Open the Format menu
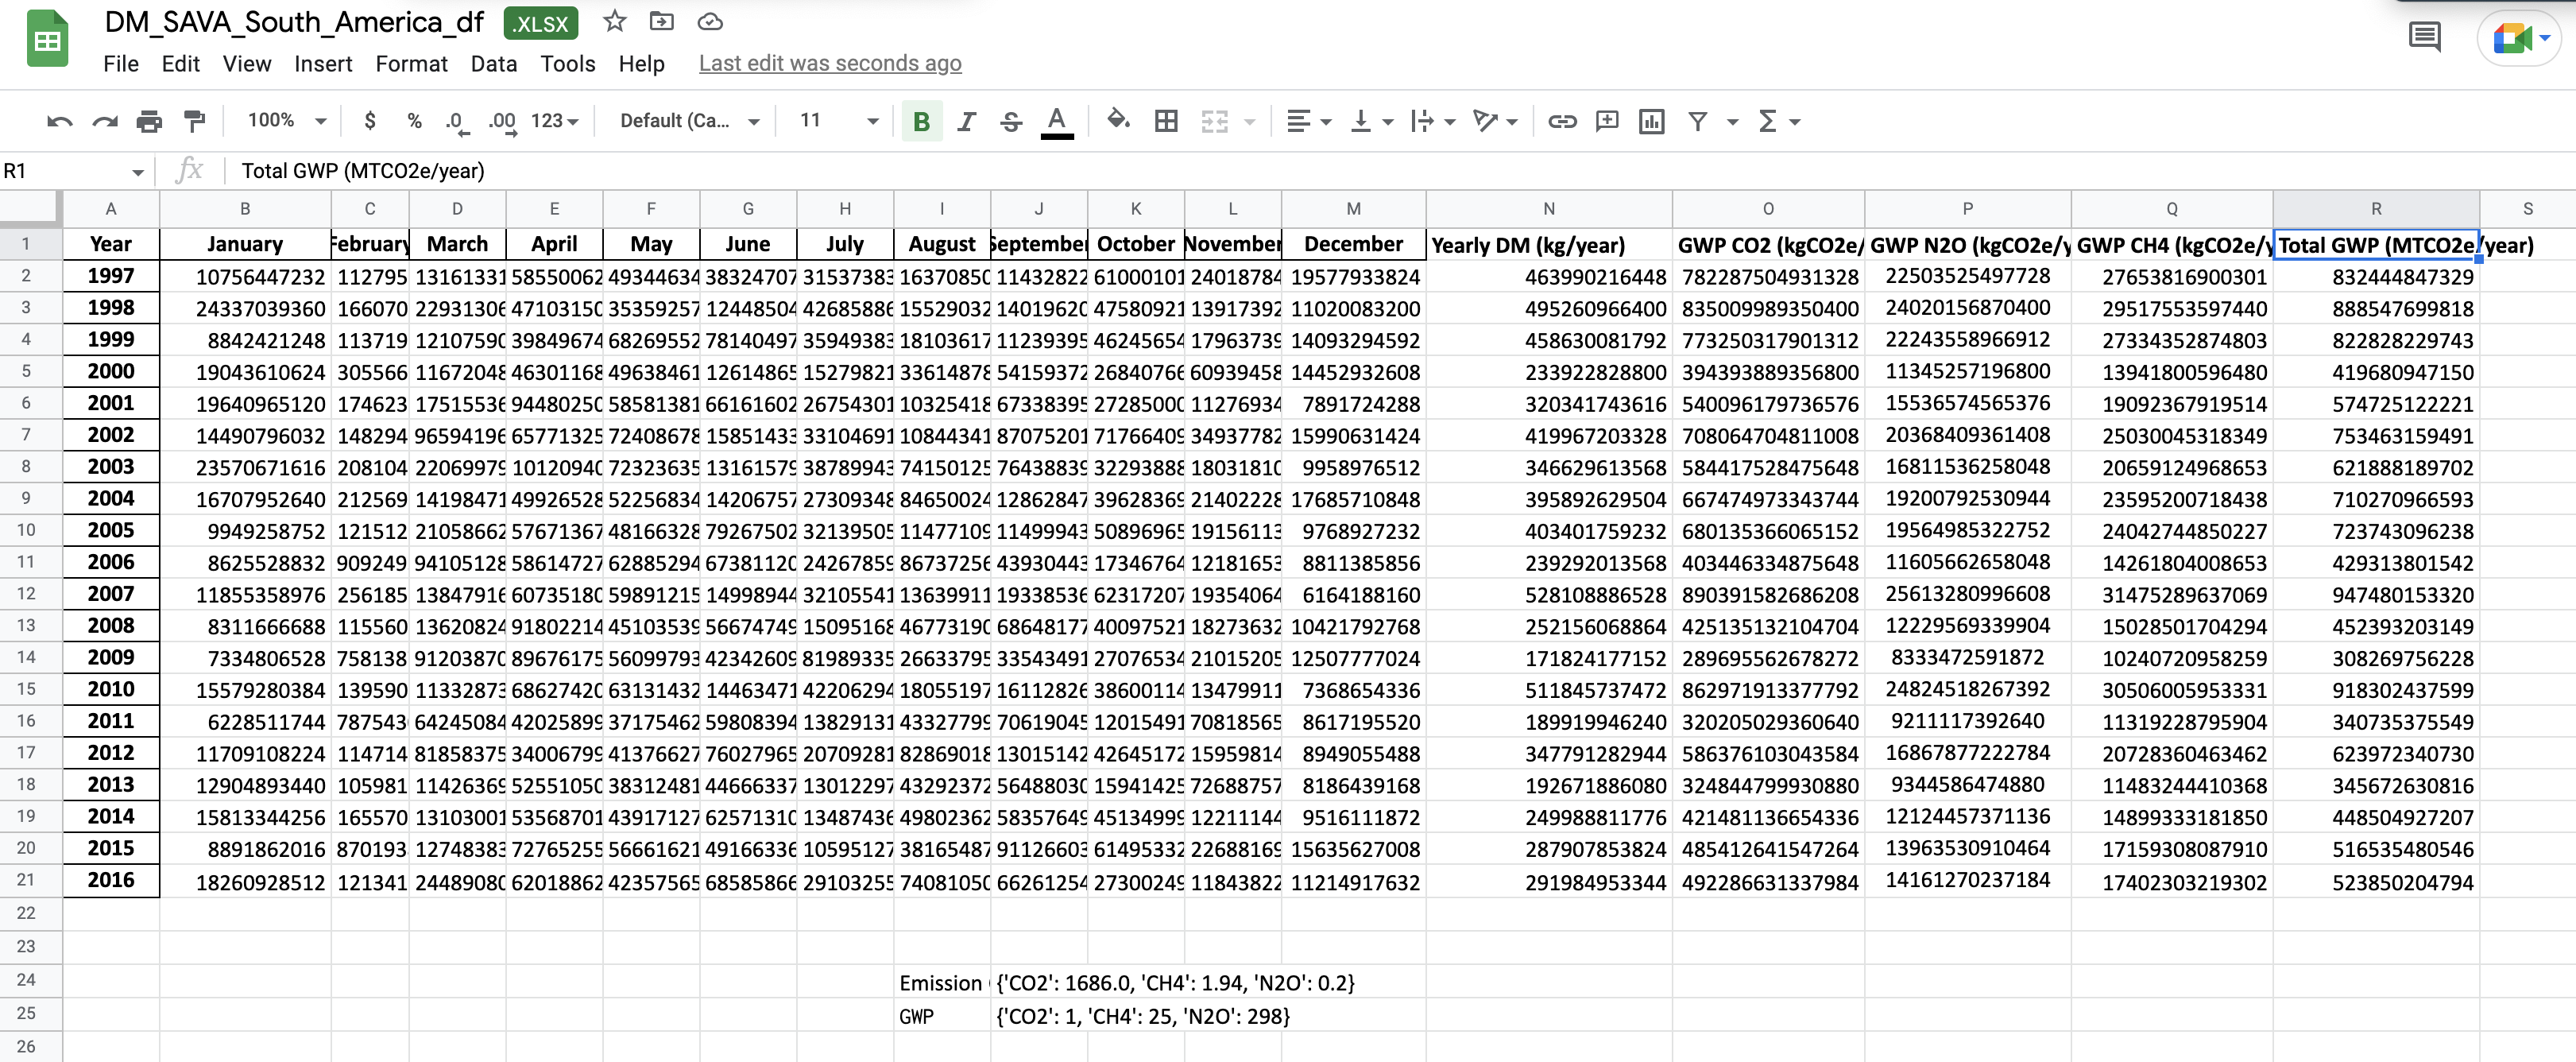The height and width of the screenshot is (1062, 2576). (x=411, y=64)
